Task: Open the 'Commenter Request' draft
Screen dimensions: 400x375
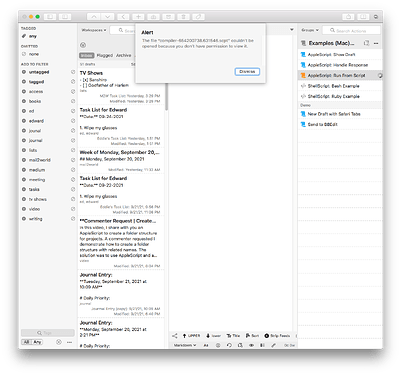Action: point(121,243)
